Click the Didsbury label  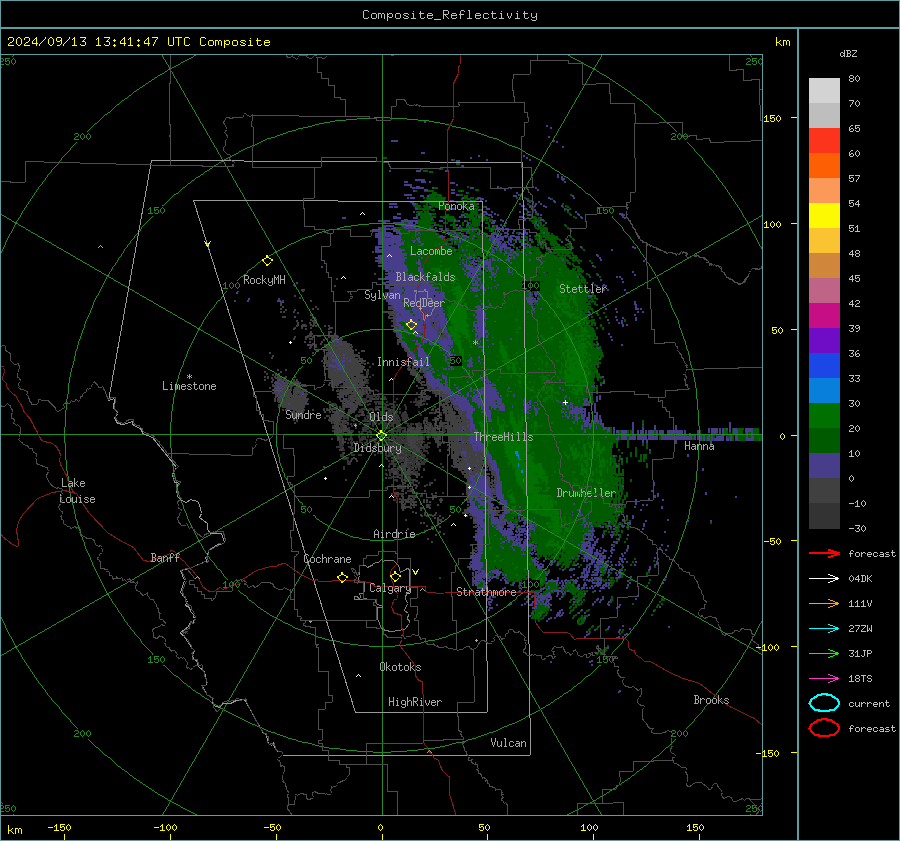click(378, 448)
